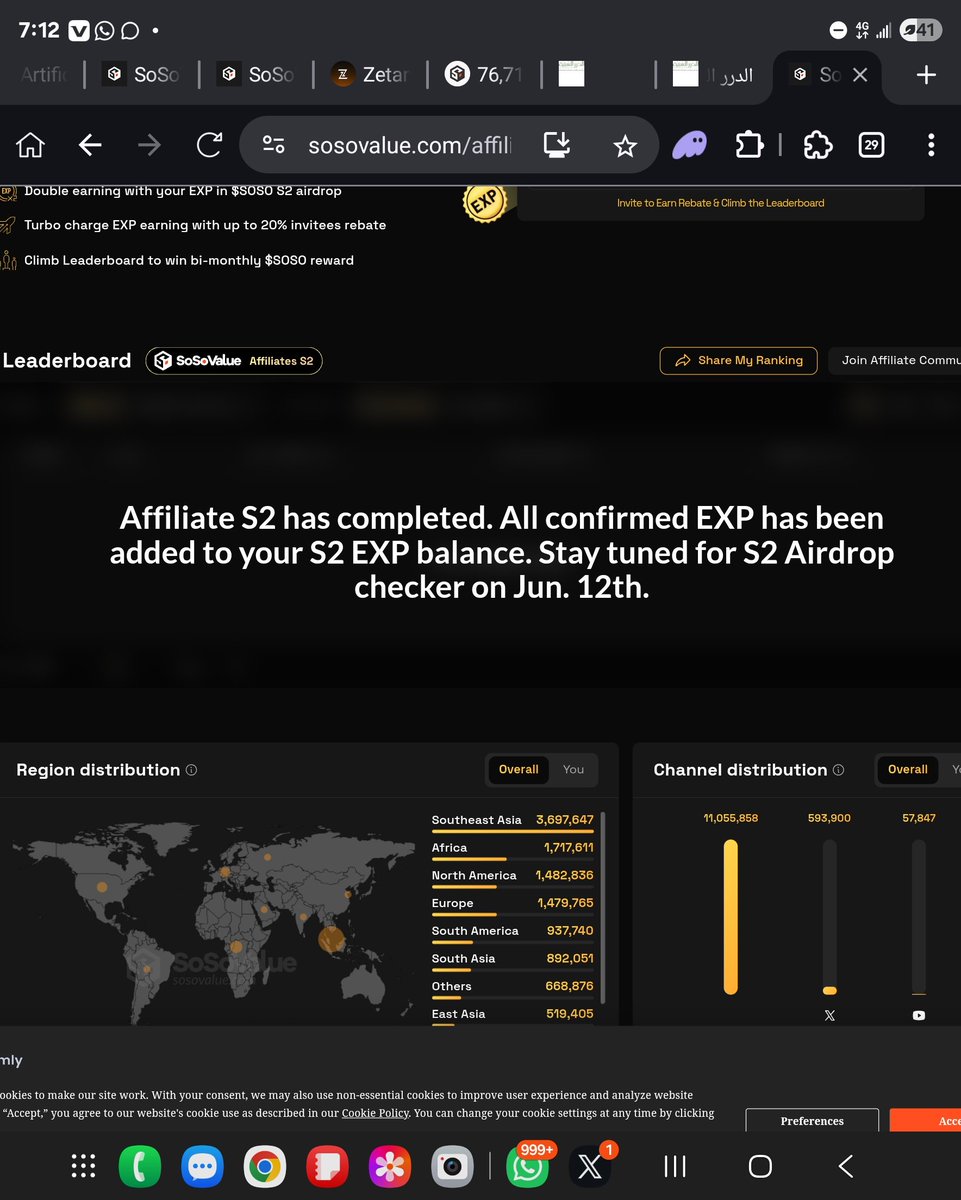Viewport: 961px width, 1200px height.
Task: Click the 11,055,858 channel bar
Action: point(731,917)
